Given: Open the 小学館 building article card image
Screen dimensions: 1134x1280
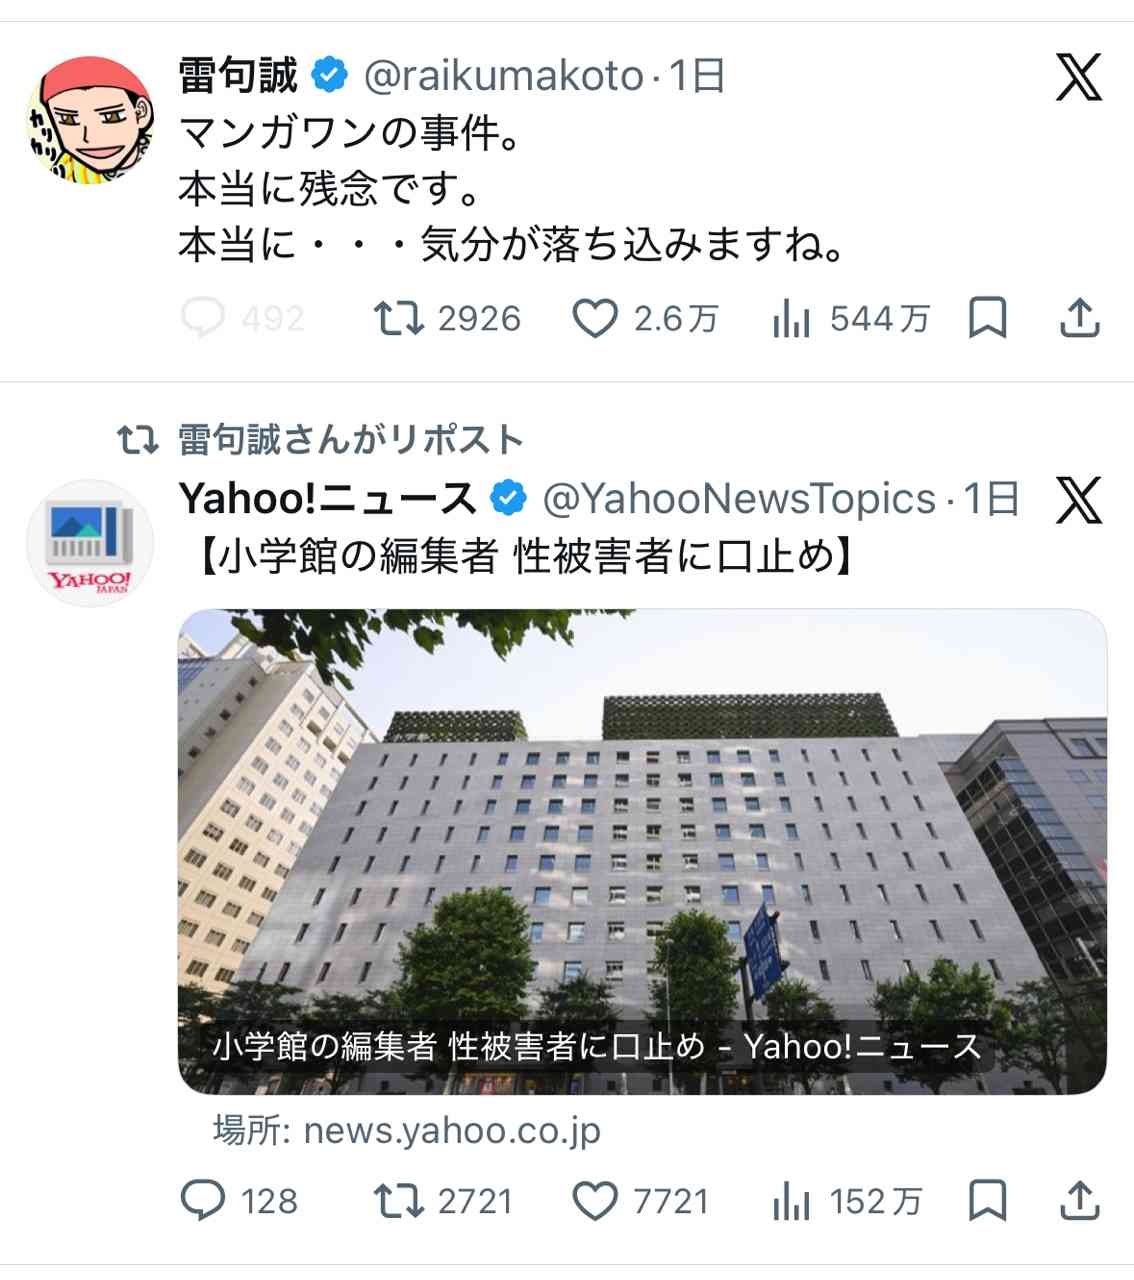Looking at the screenshot, I should pyautogui.click(x=642, y=852).
